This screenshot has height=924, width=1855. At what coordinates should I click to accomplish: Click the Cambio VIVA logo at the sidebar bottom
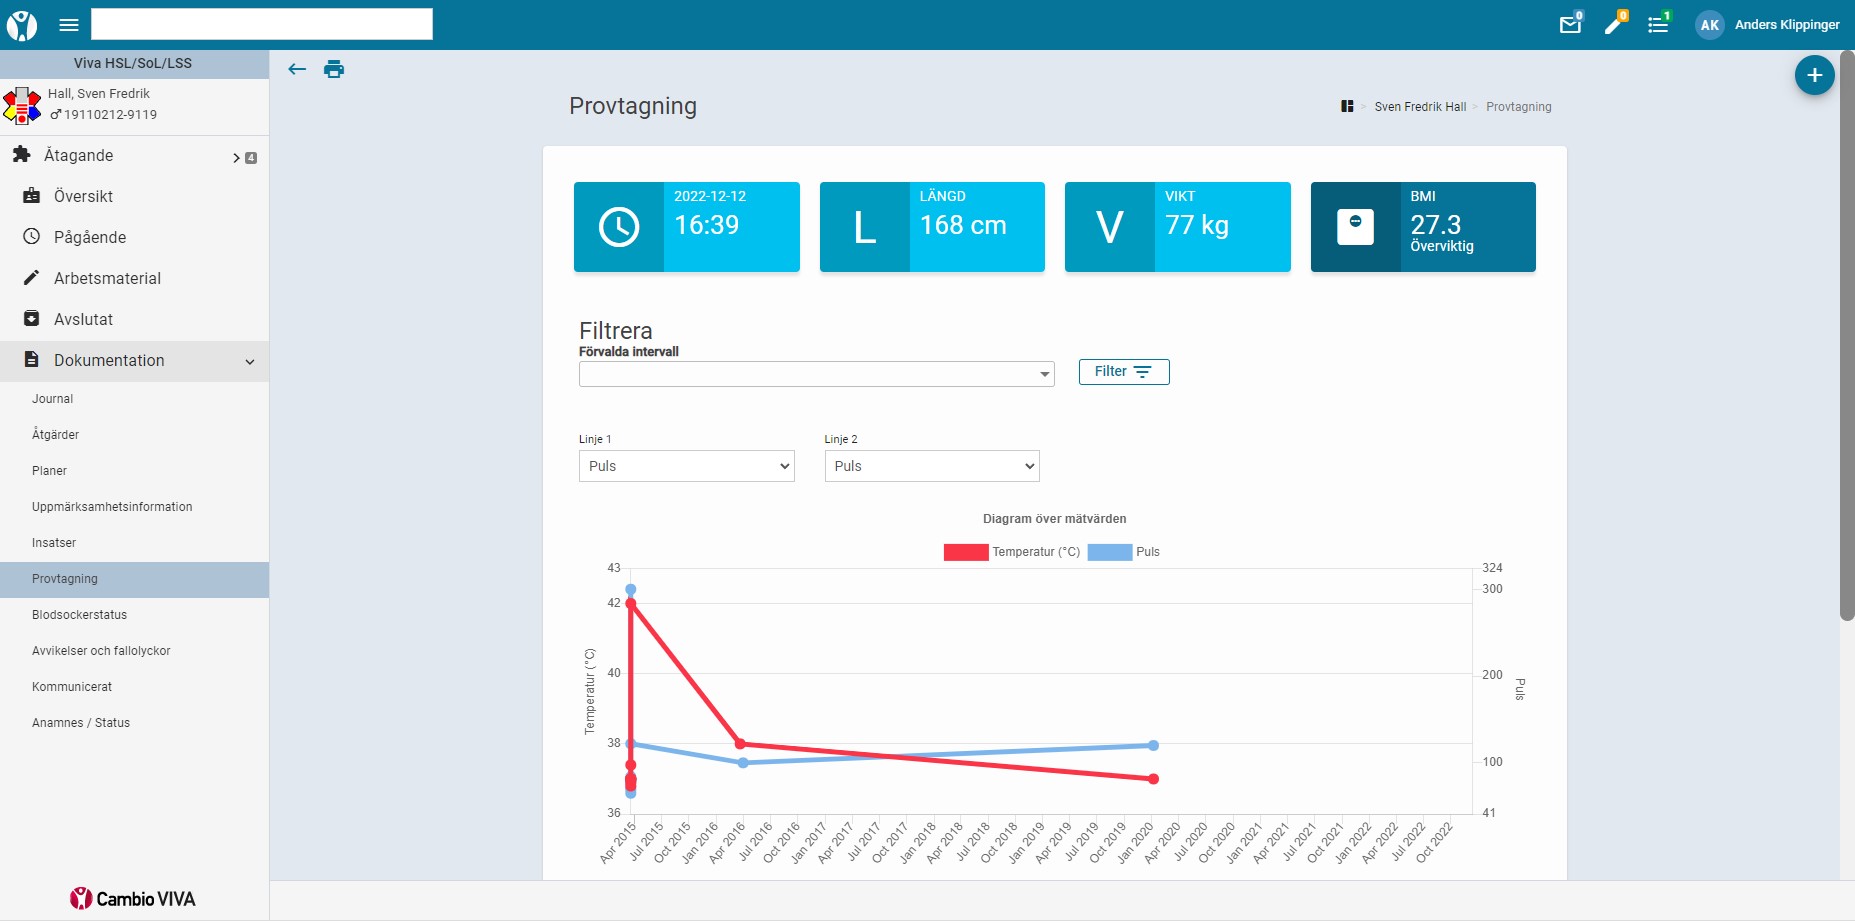133,899
